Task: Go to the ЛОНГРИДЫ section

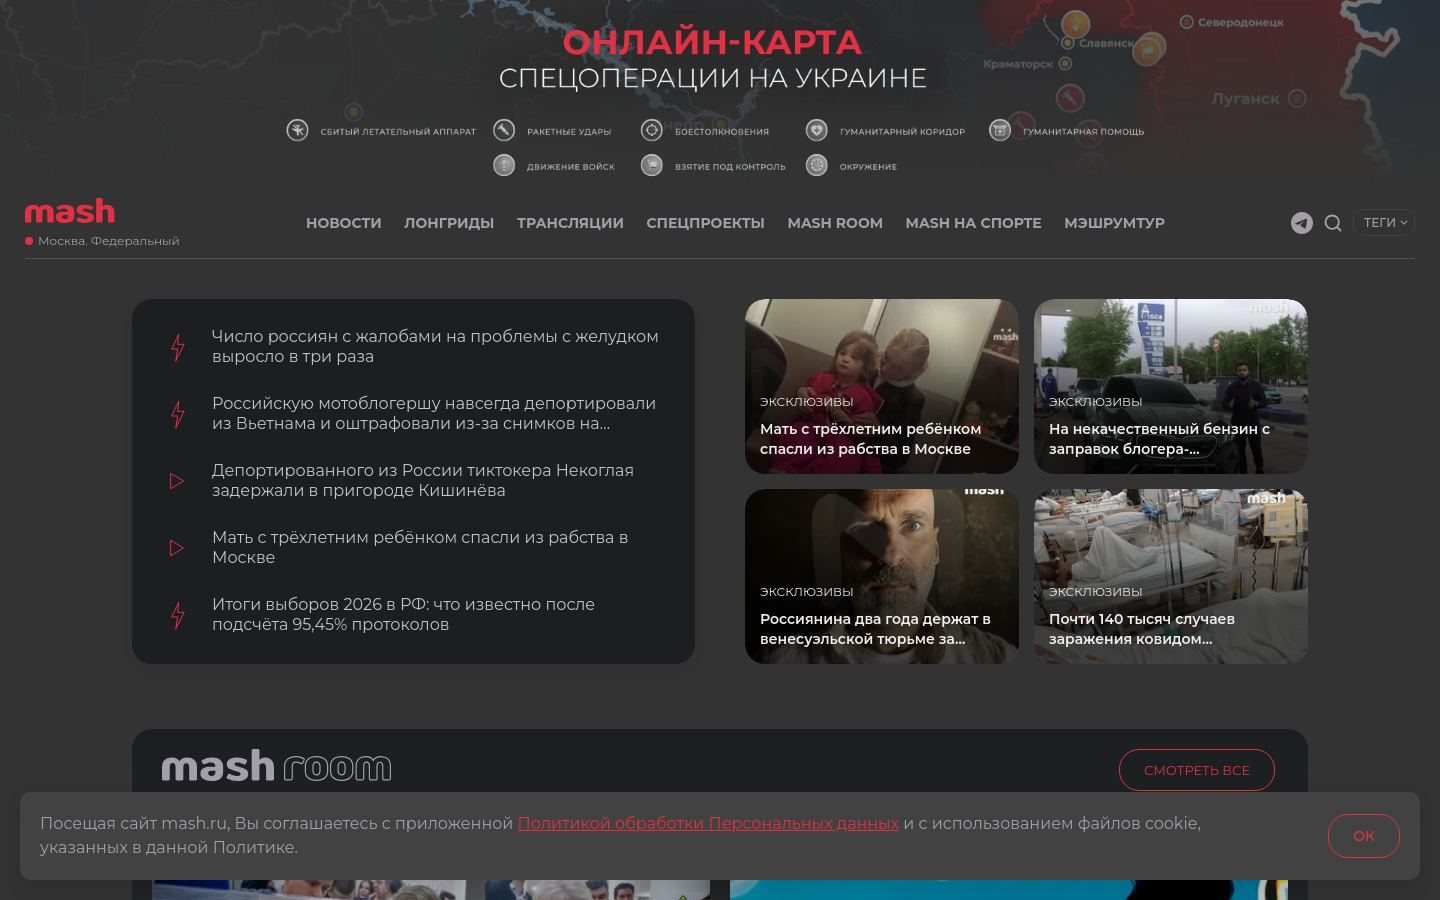Action: coord(449,223)
